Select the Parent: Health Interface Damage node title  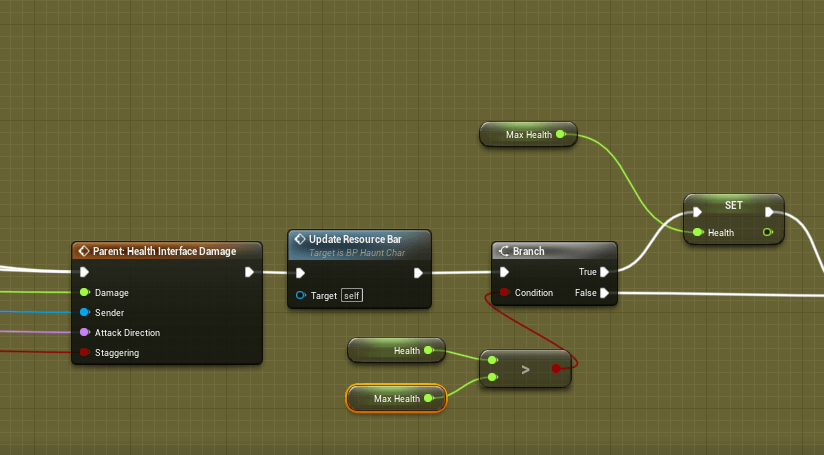[x=164, y=251]
